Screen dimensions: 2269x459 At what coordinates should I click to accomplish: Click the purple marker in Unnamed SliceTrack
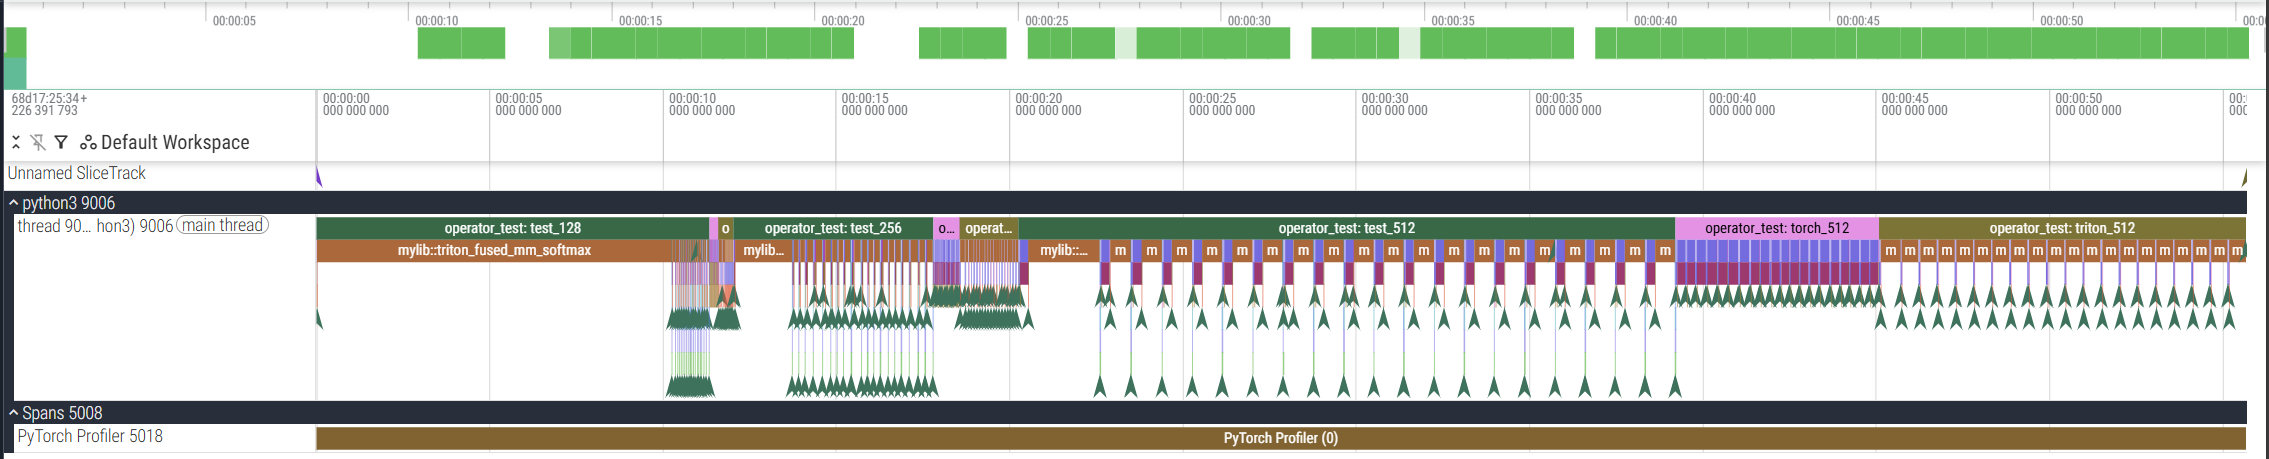pyautogui.click(x=319, y=177)
